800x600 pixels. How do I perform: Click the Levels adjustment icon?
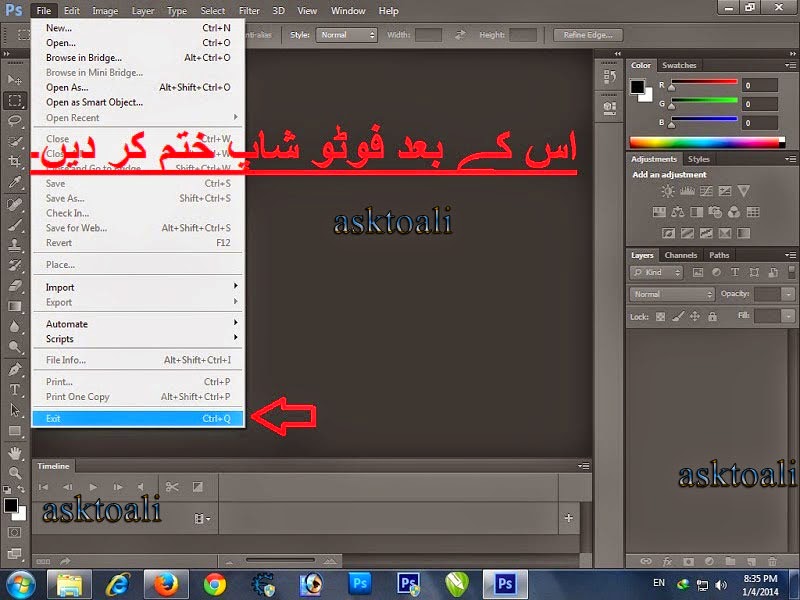(687, 191)
